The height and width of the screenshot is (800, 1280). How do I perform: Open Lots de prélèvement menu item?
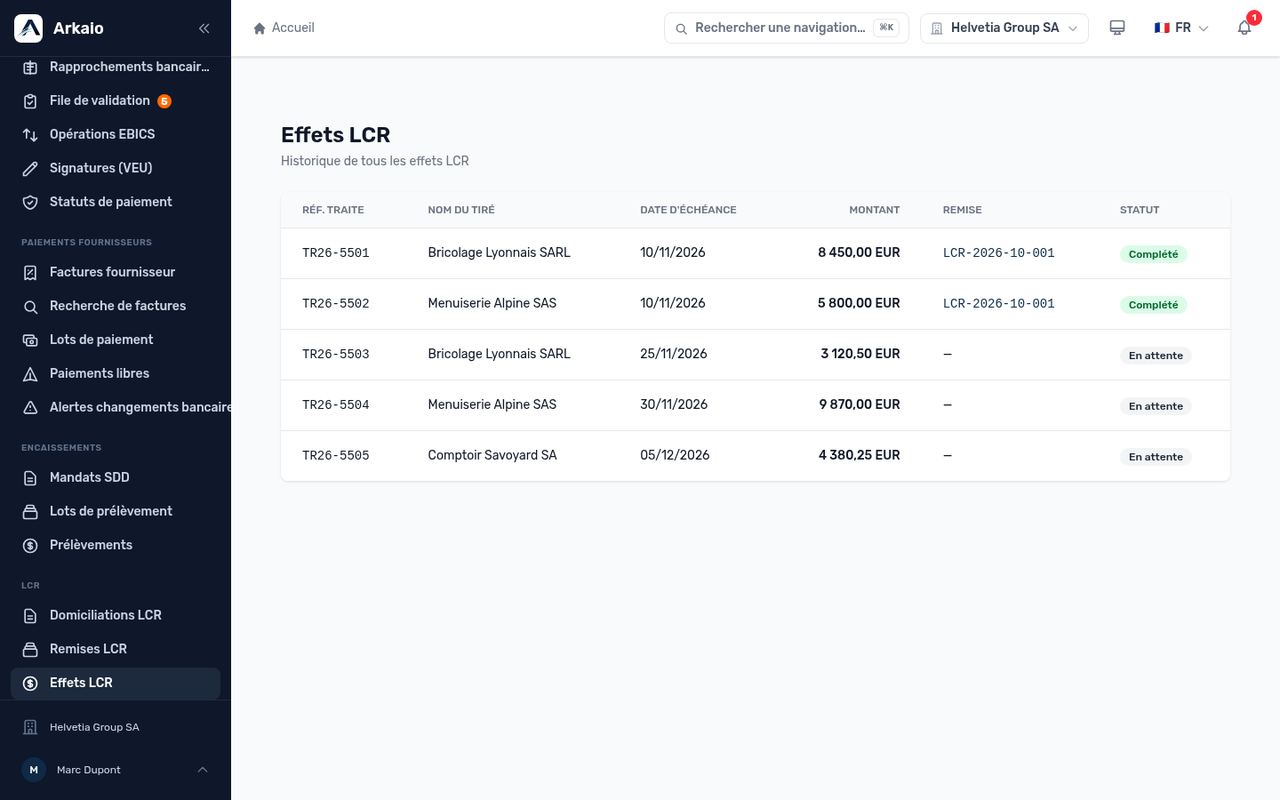(x=115, y=511)
